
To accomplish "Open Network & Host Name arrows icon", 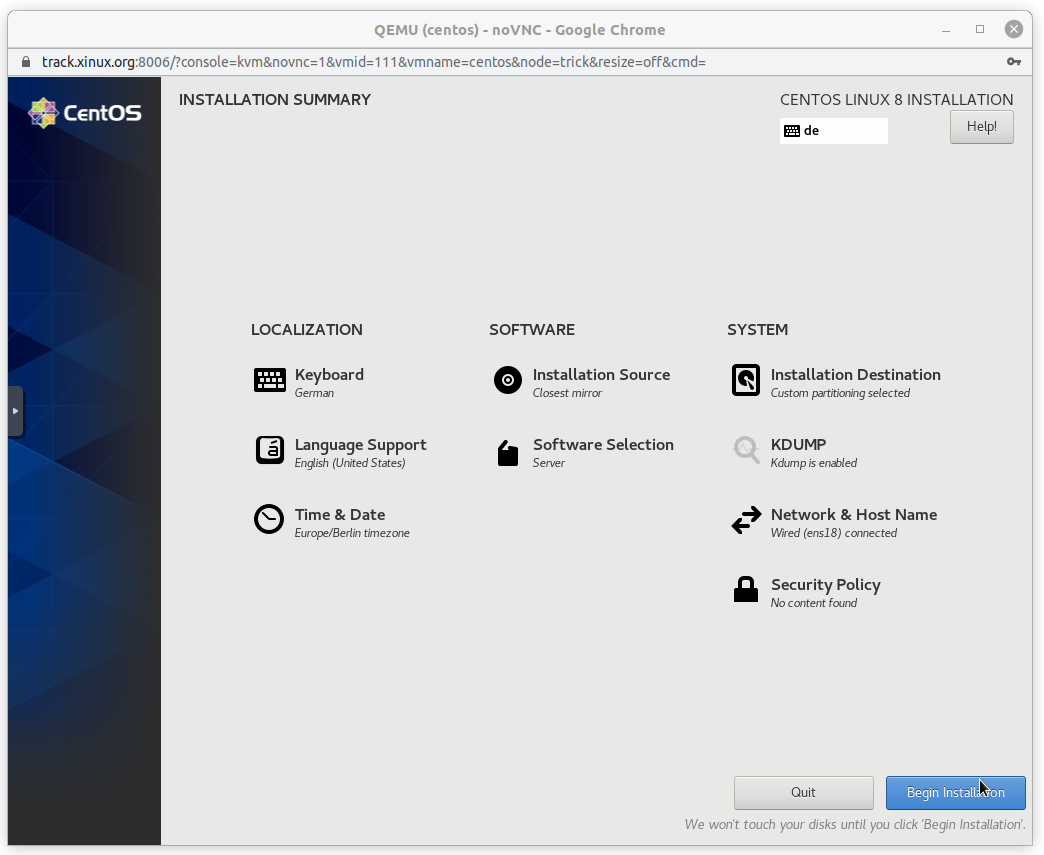I will (x=746, y=521).
